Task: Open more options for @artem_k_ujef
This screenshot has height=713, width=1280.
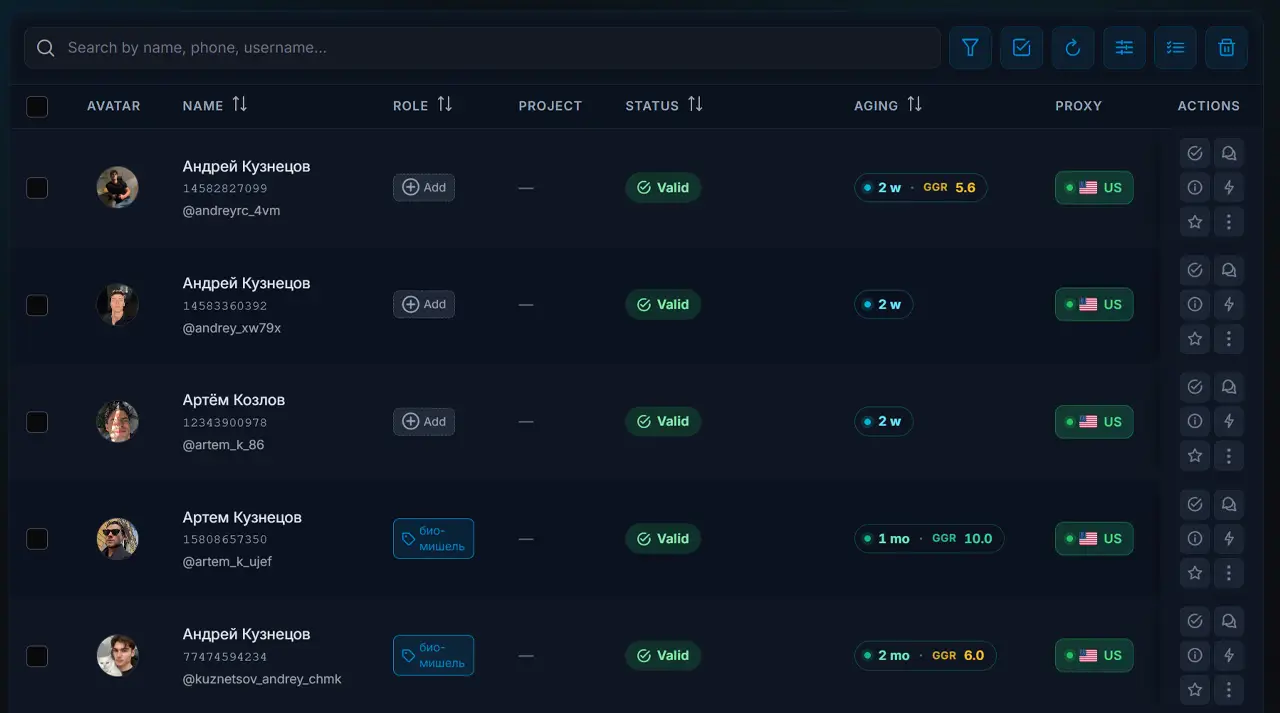Action: (x=1229, y=573)
